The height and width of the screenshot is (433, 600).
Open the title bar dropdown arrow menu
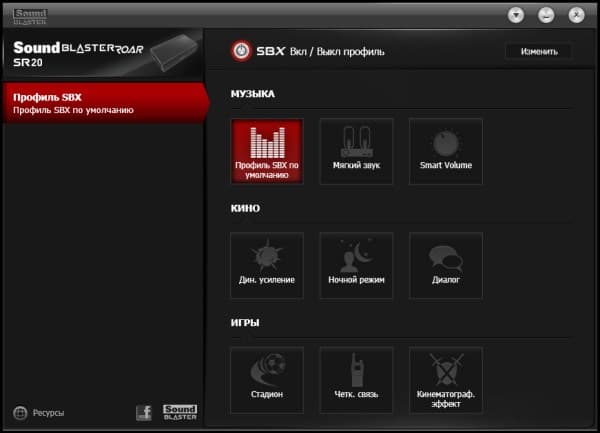click(516, 15)
